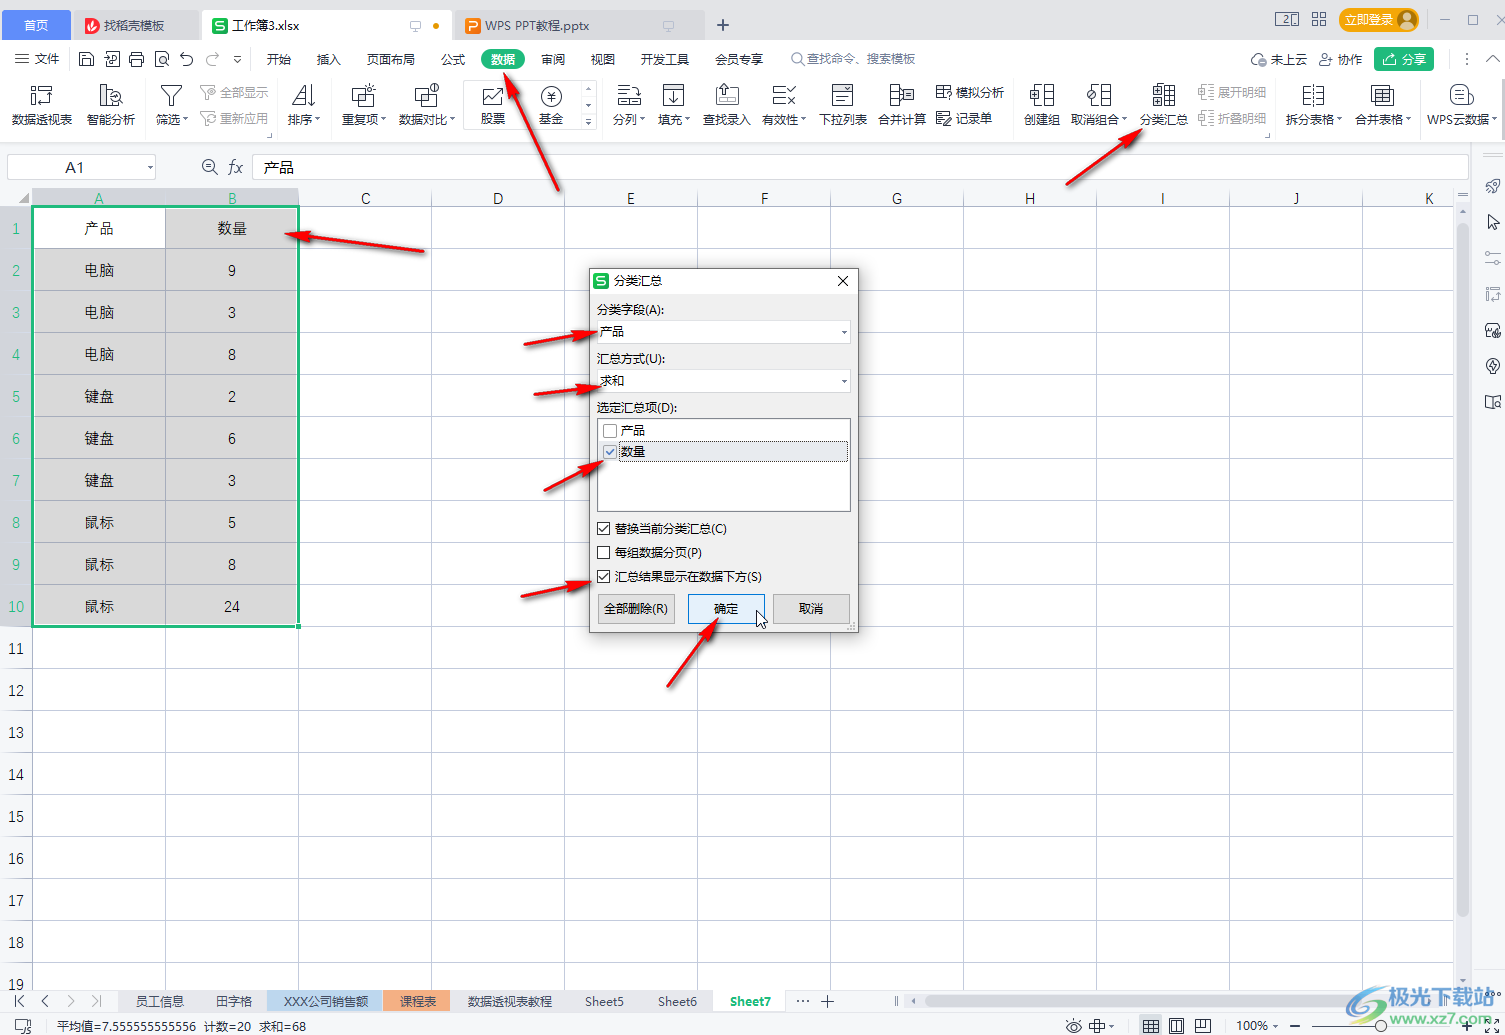This screenshot has width=1505, height=1035.
Task: Click the formula bar showing 产品
Action: tap(860, 167)
